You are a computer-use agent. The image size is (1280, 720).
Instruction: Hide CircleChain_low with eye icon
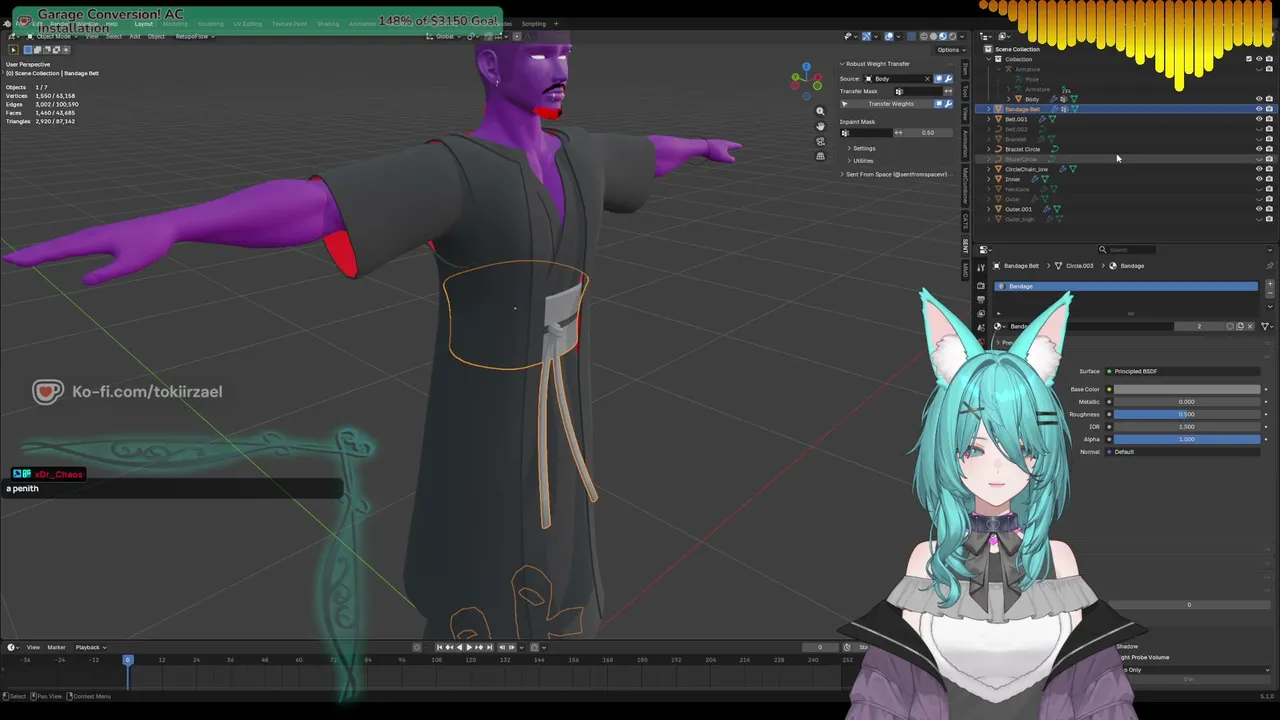[x=1259, y=169]
